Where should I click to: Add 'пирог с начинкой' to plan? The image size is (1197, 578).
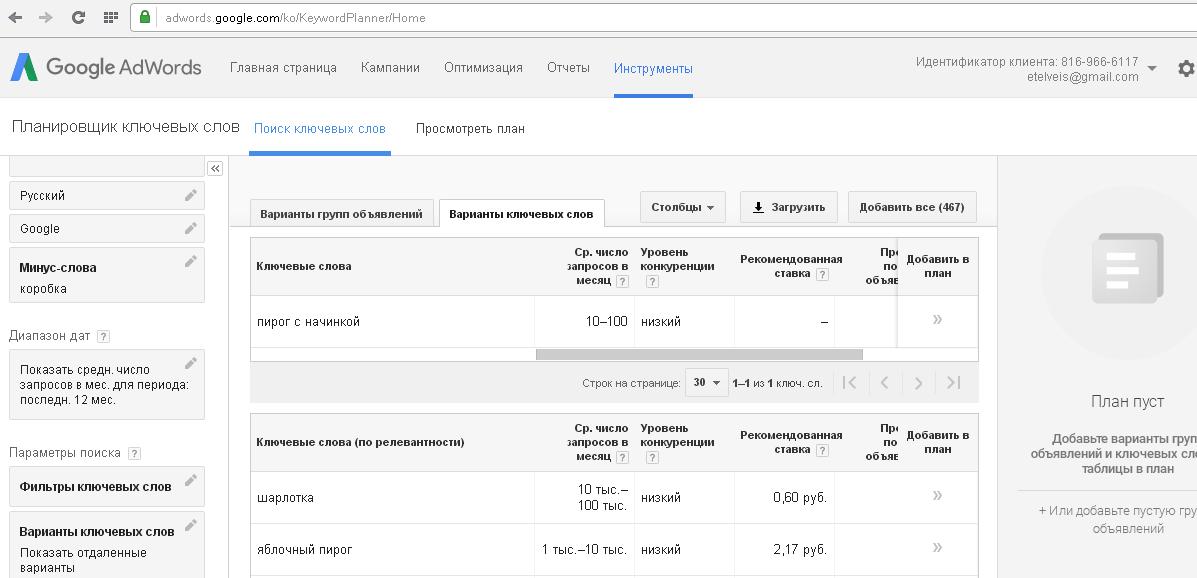[937, 319]
